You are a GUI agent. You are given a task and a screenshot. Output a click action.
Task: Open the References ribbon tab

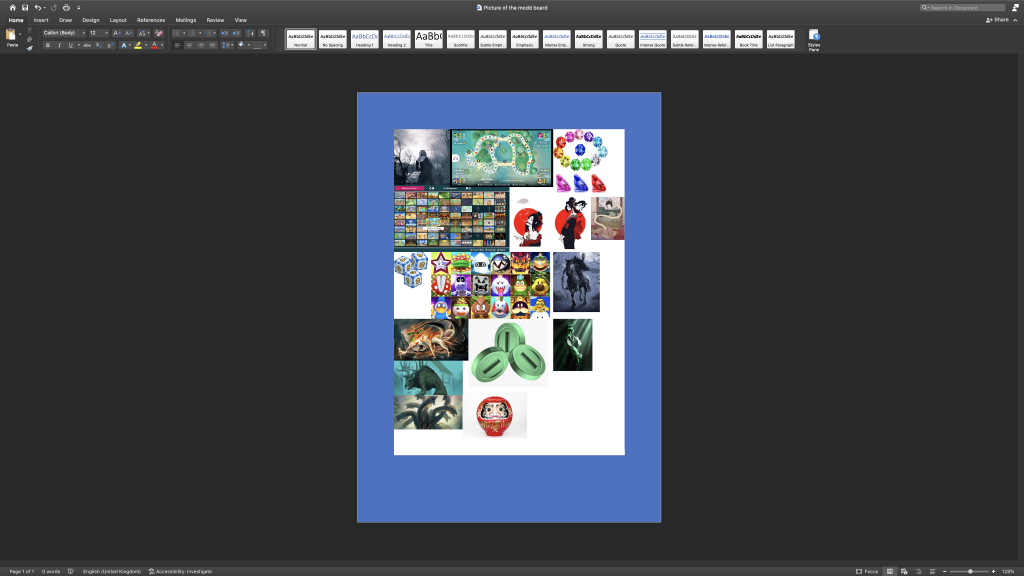point(151,20)
